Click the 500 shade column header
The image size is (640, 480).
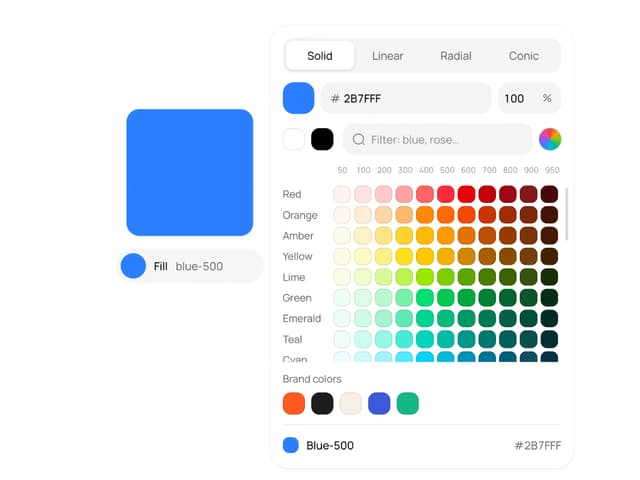(447, 170)
